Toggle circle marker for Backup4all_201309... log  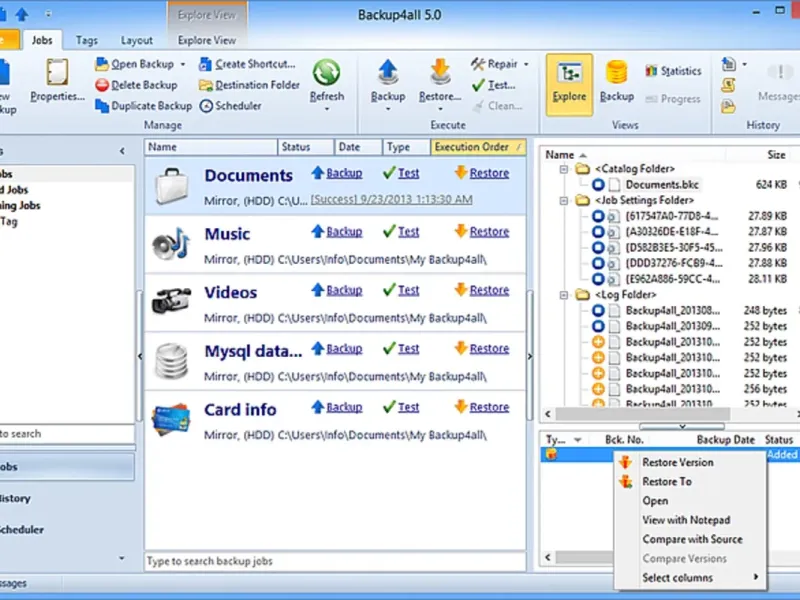pos(598,327)
